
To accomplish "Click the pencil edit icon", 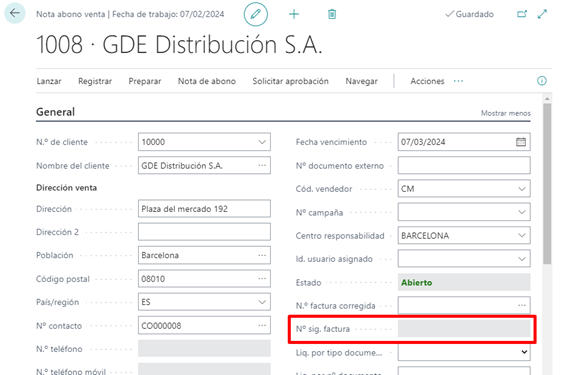I will 256,14.
